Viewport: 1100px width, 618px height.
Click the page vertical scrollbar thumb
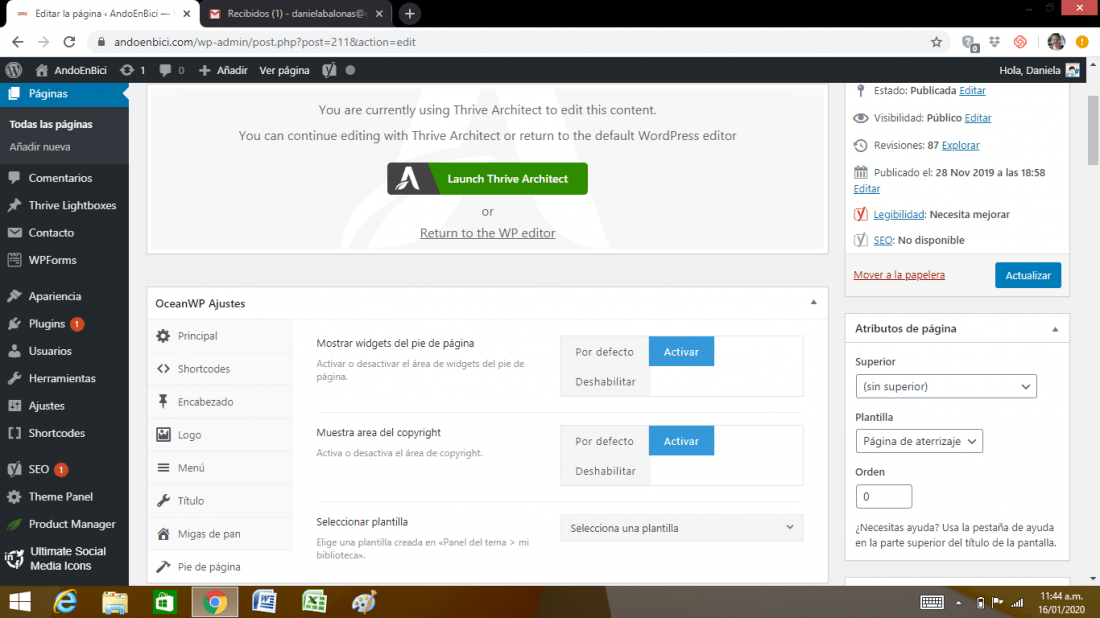1092,130
